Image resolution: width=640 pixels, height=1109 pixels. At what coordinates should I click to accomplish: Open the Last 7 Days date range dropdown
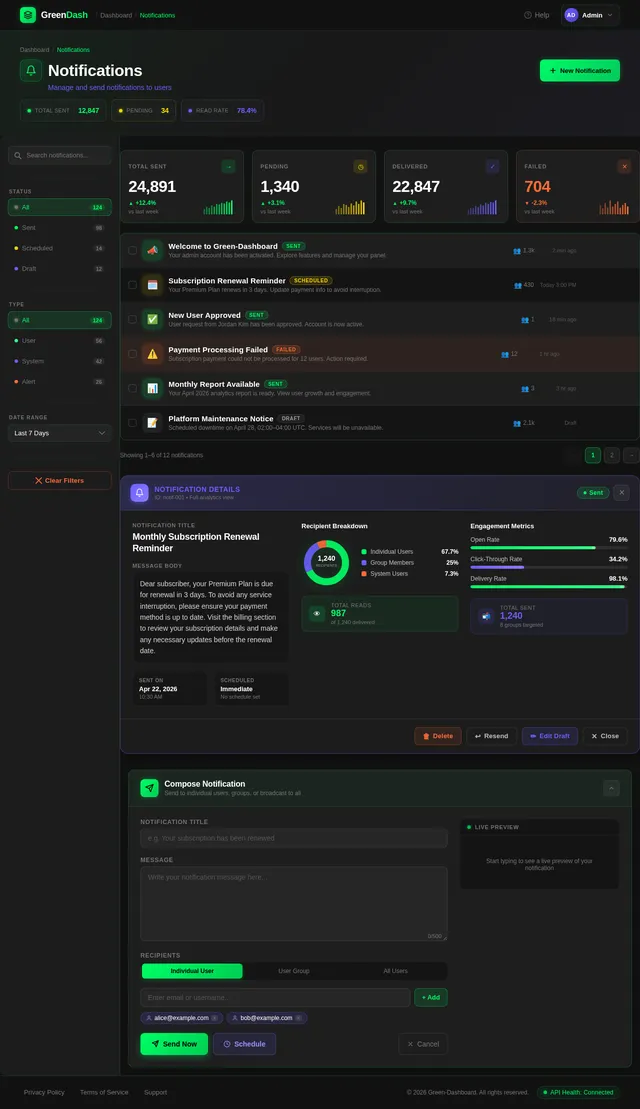point(59,433)
